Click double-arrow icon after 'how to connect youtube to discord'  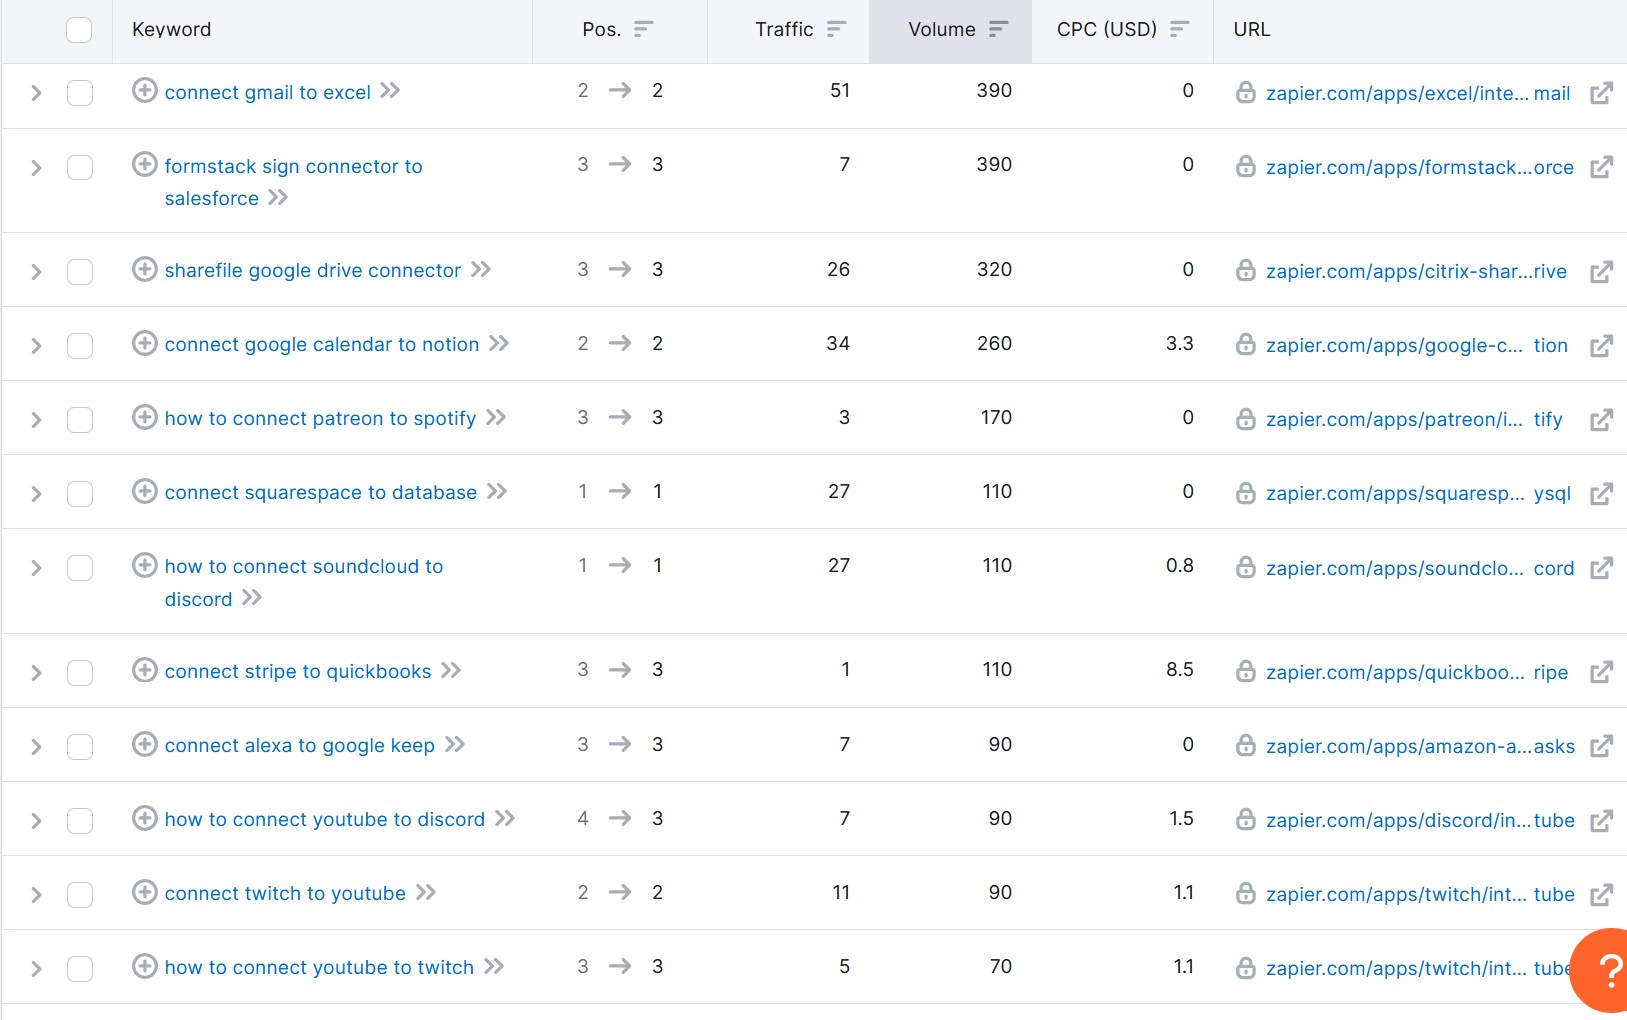(505, 818)
